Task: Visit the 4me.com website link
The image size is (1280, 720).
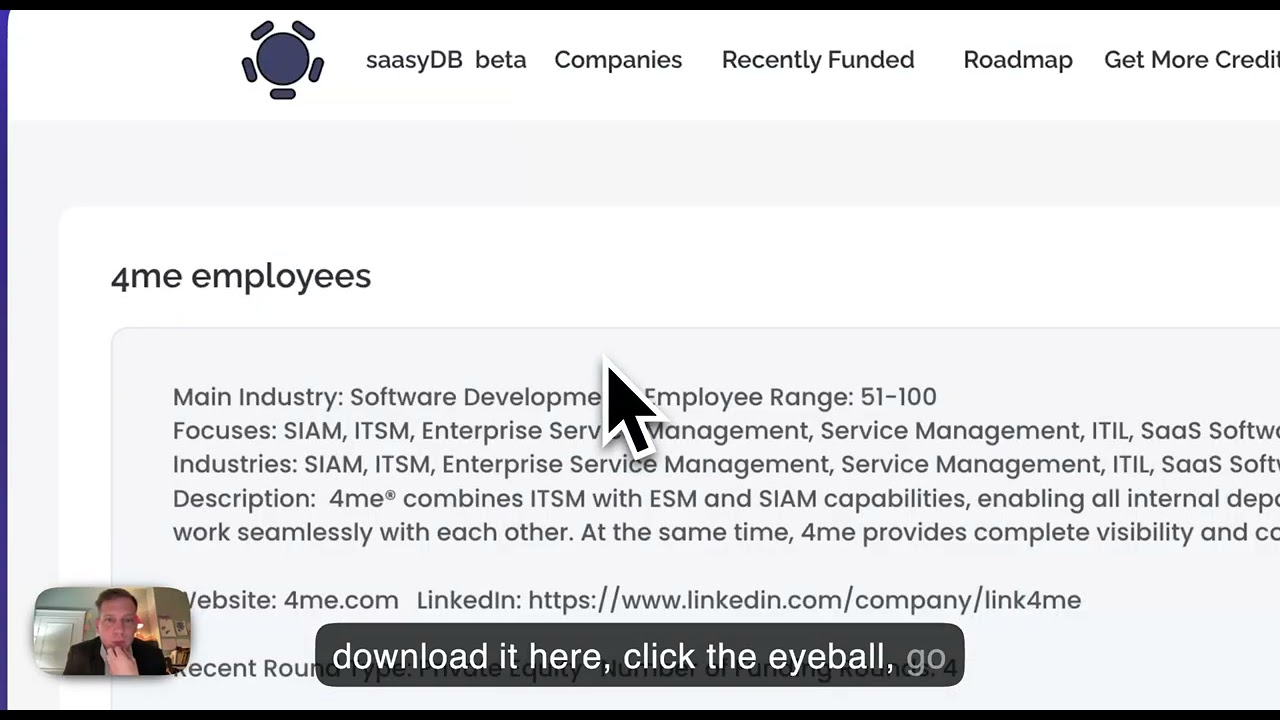Action: pos(341,600)
